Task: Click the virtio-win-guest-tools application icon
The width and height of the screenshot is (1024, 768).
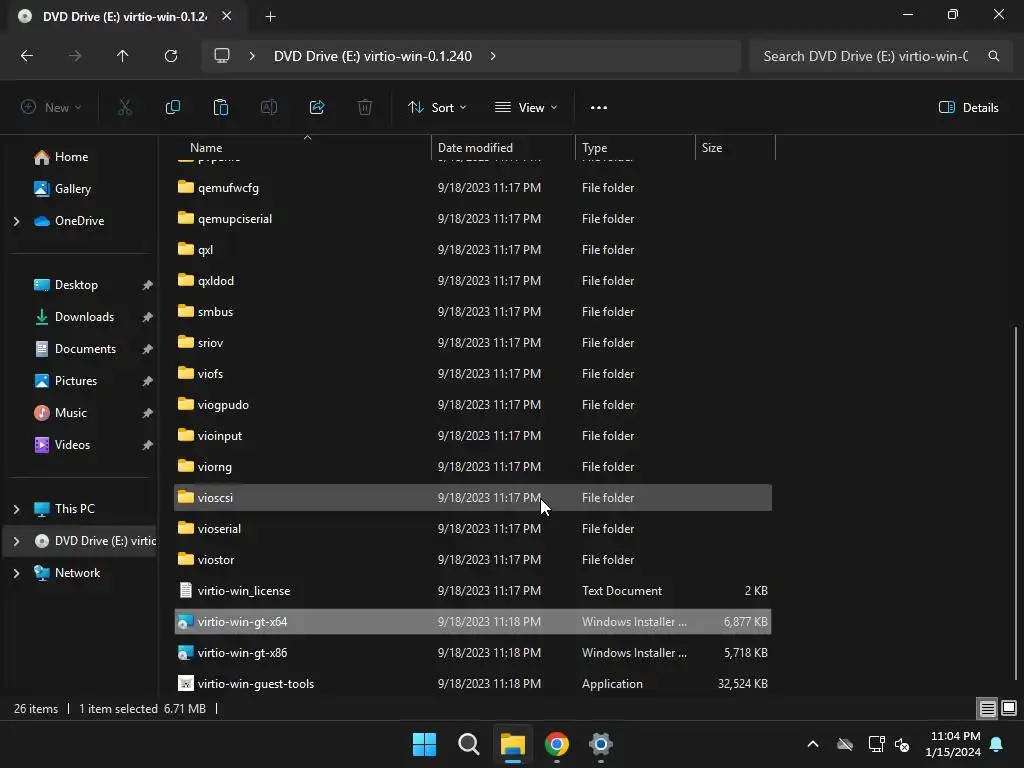Action: tap(185, 684)
